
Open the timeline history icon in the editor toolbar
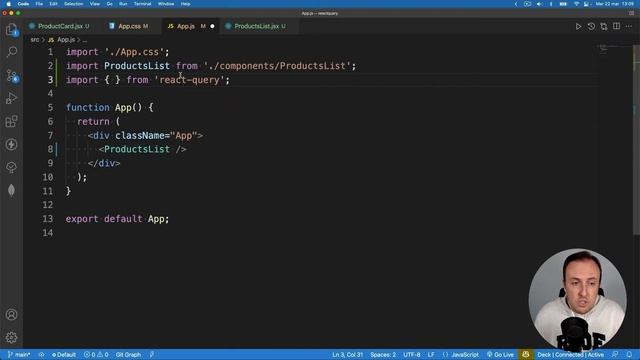point(591,27)
